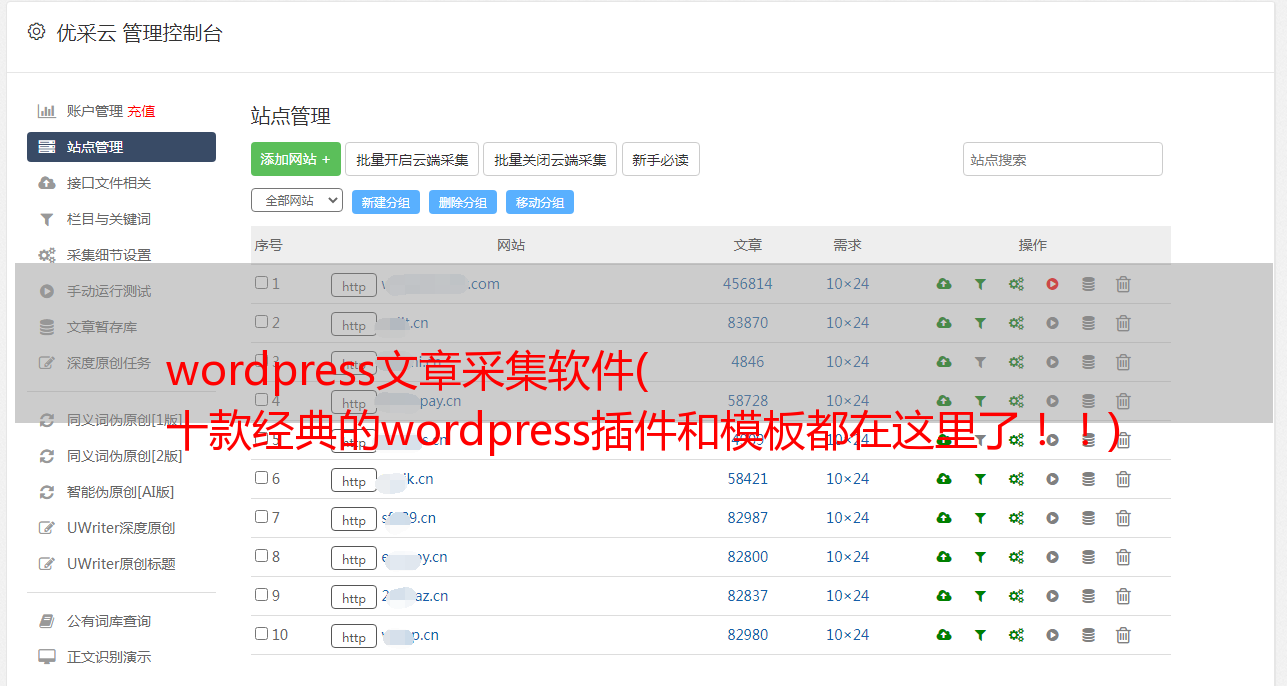Click the trash icon in row 2

pyautogui.click(x=1123, y=323)
